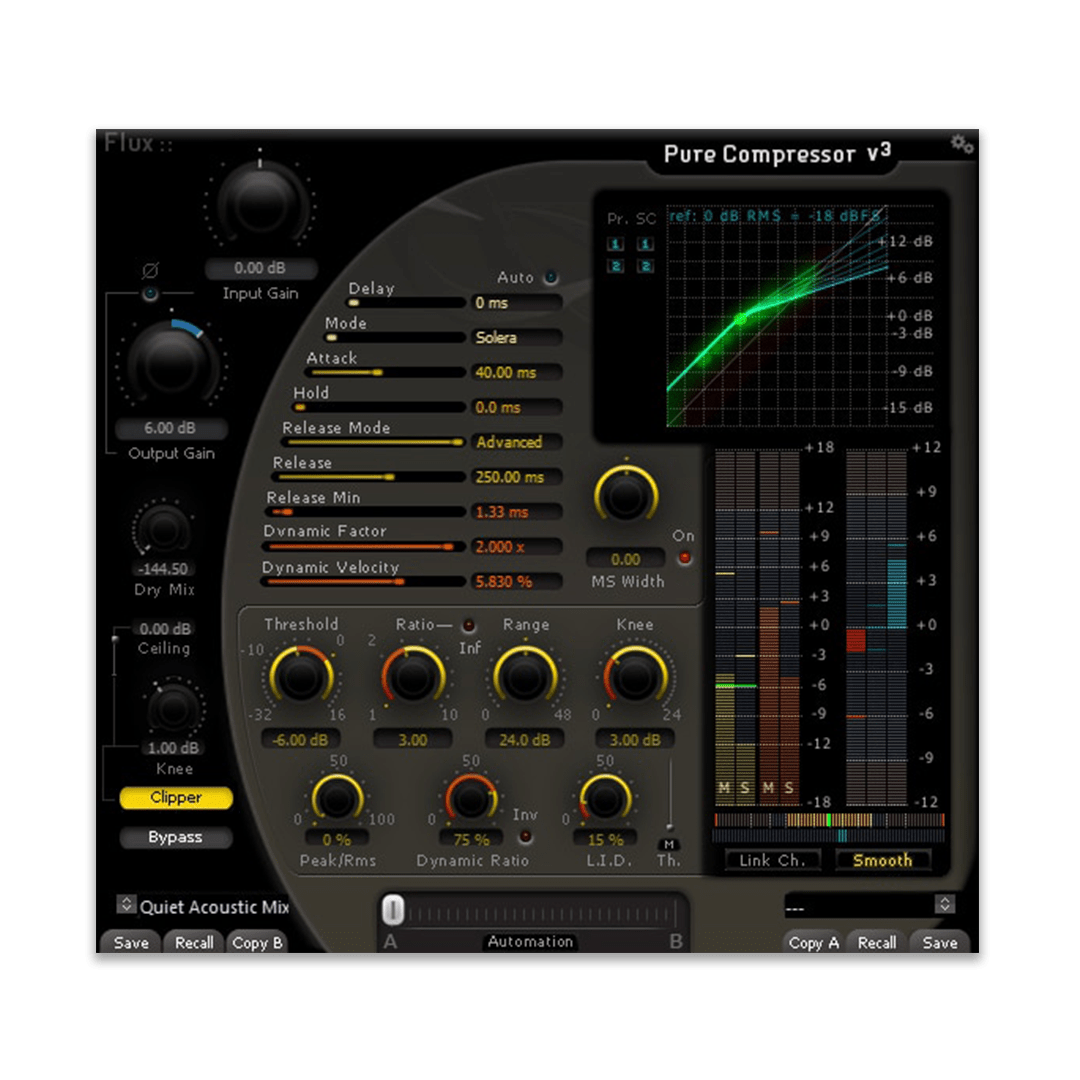Image resolution: width=1080 pixels, height=1080 pixels.
Task: Open the slot B preset selector arrows
Action: point(944,904)
